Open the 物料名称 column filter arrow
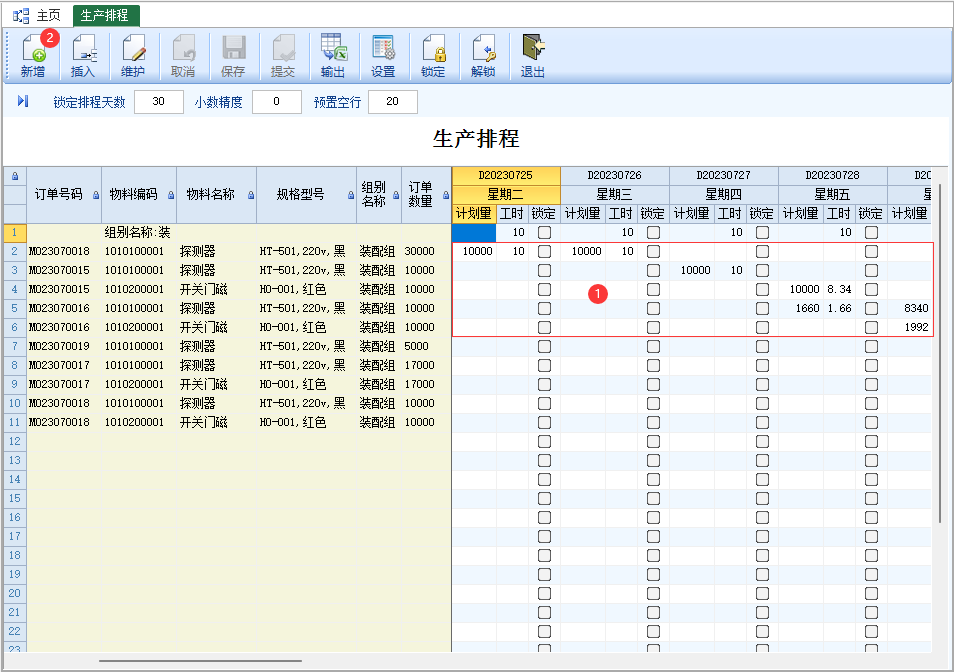Screen dimensions: 954x672 click(x=249, y=196)
